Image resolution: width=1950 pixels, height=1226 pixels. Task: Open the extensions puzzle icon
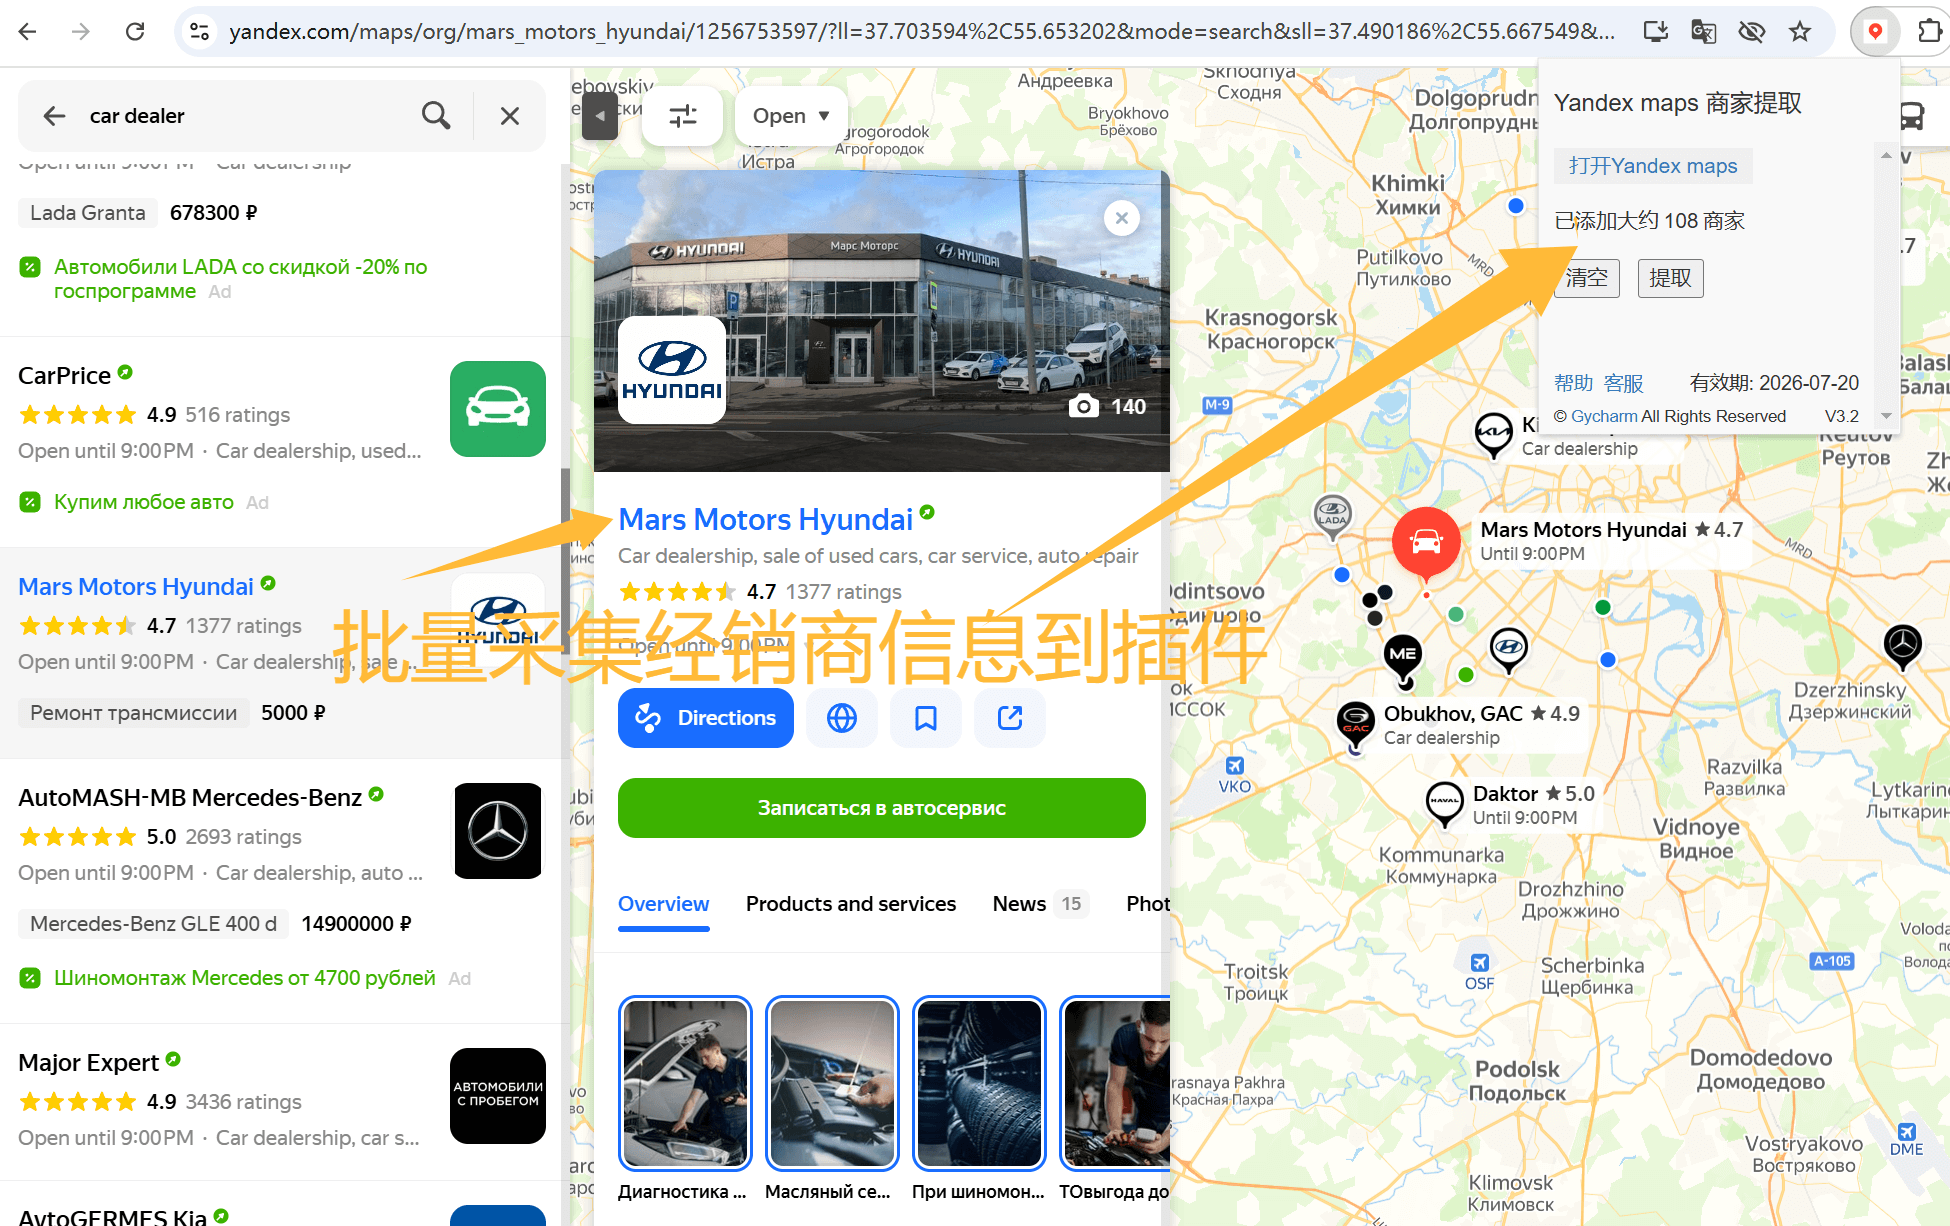click(x=1929, y=32)
